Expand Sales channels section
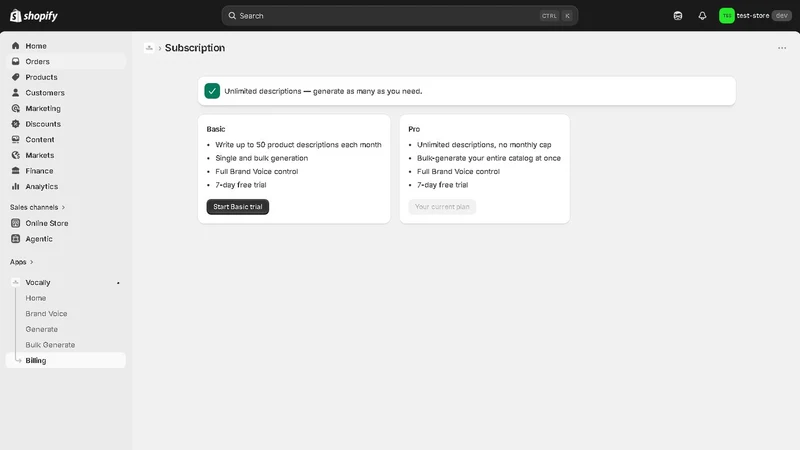 pyautogui.click(x=37, y=207)
